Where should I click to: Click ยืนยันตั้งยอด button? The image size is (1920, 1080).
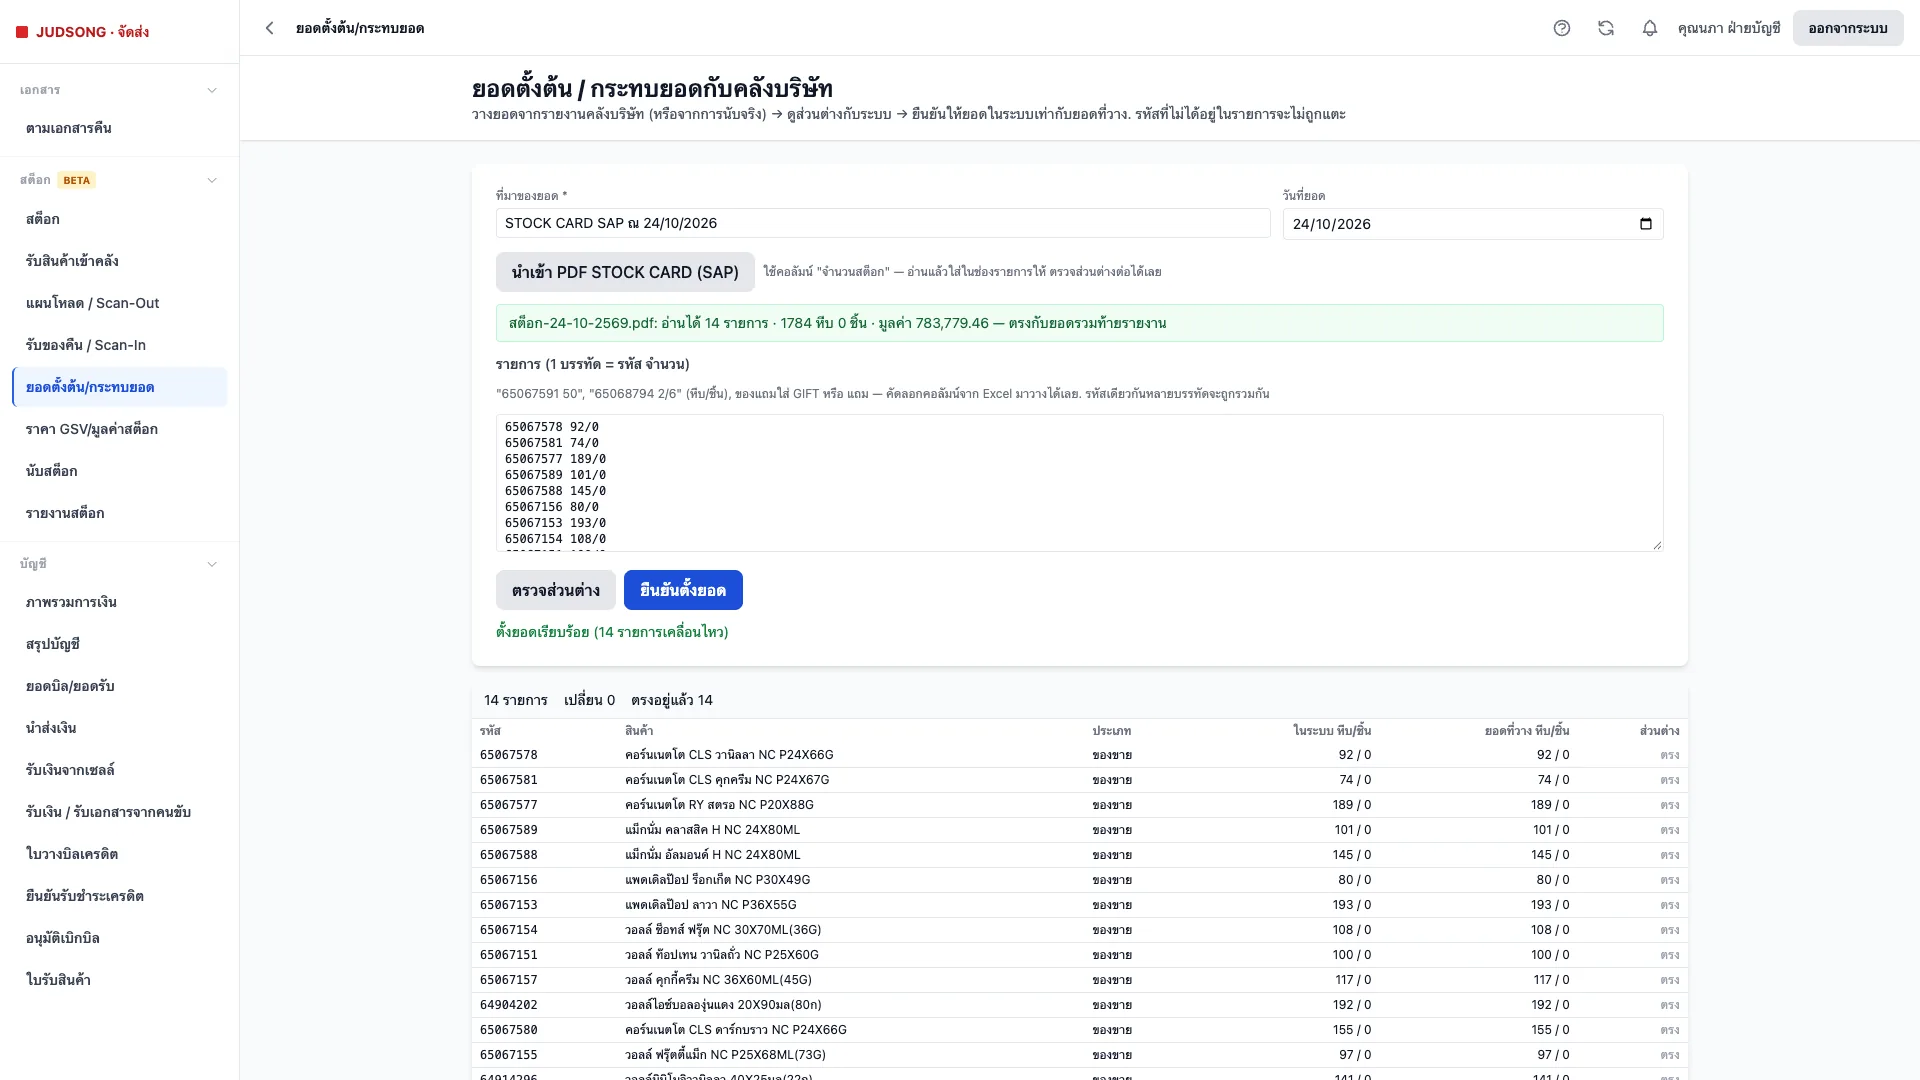click(683, 590)
